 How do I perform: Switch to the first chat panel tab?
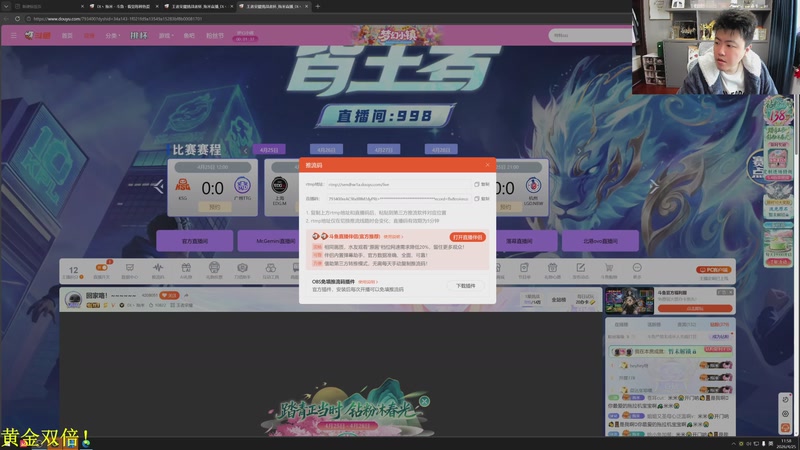[621, 324]
